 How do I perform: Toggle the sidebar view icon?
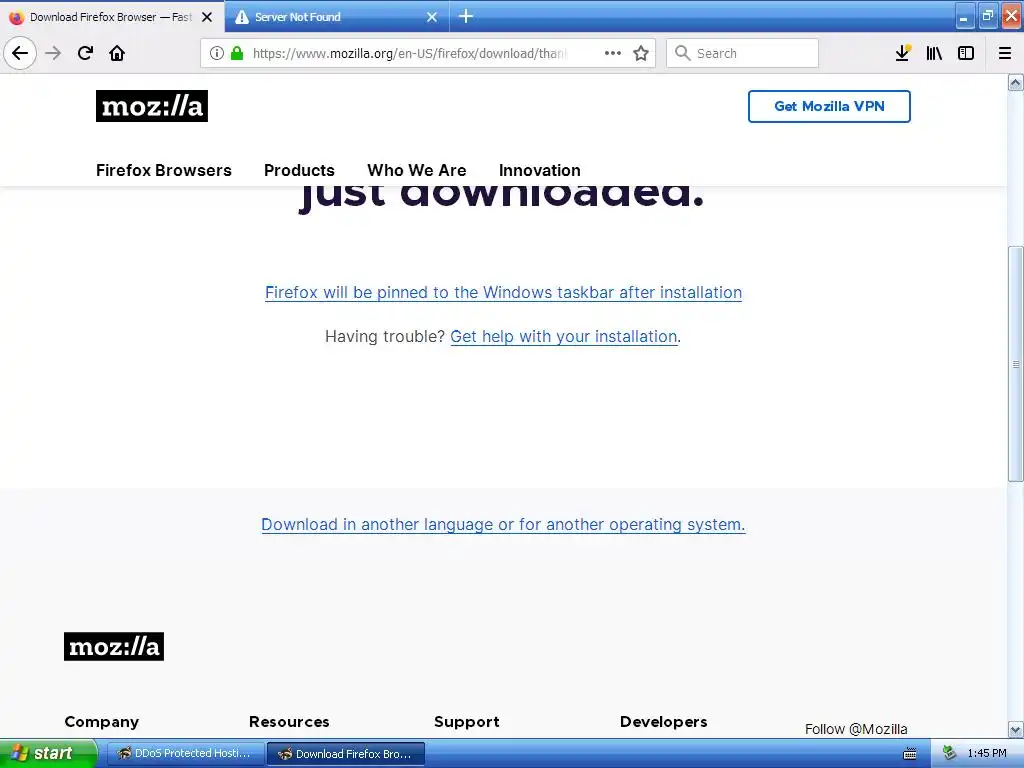coord(966,53)
